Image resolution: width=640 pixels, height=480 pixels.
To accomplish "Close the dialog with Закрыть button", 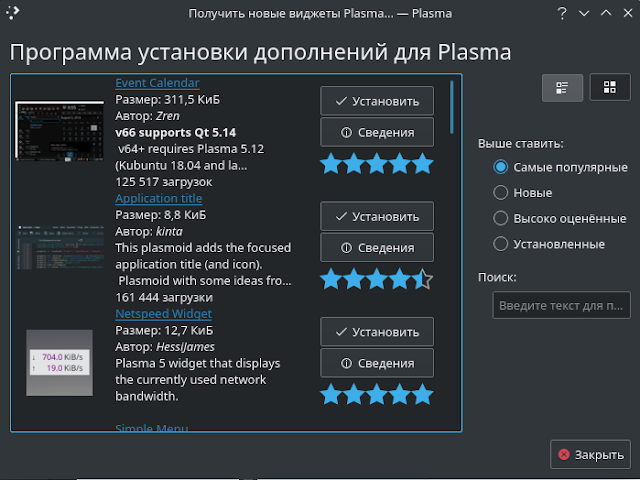I will pos(590,454).
